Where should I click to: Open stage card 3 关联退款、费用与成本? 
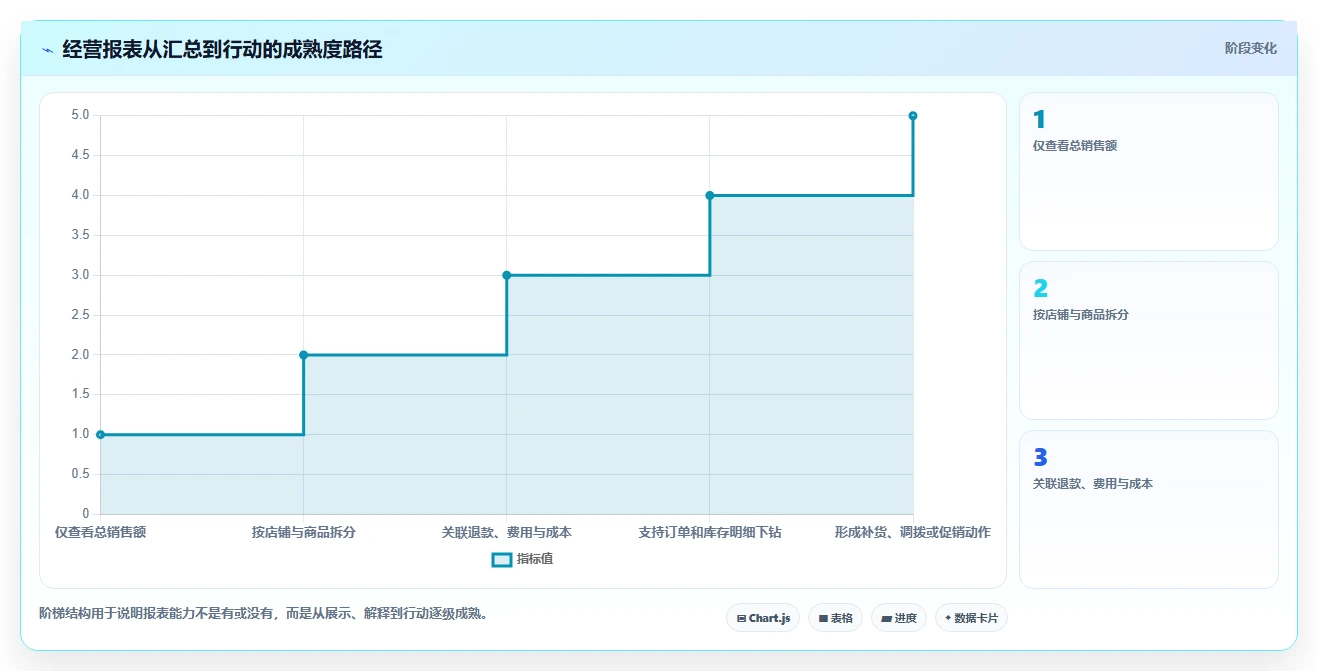1148,509
